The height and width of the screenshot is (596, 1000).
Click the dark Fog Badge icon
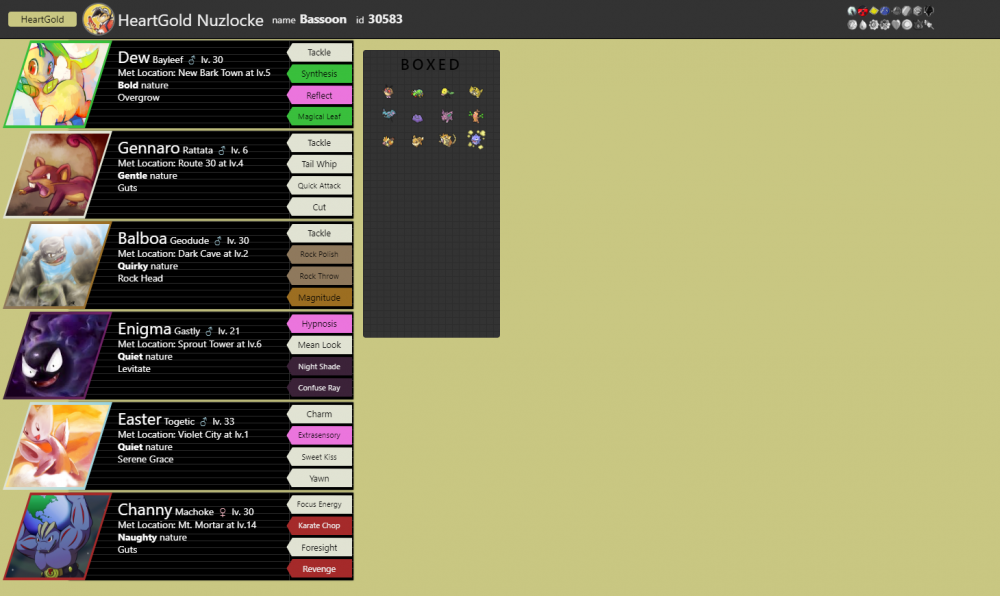(x=885, y=11)
